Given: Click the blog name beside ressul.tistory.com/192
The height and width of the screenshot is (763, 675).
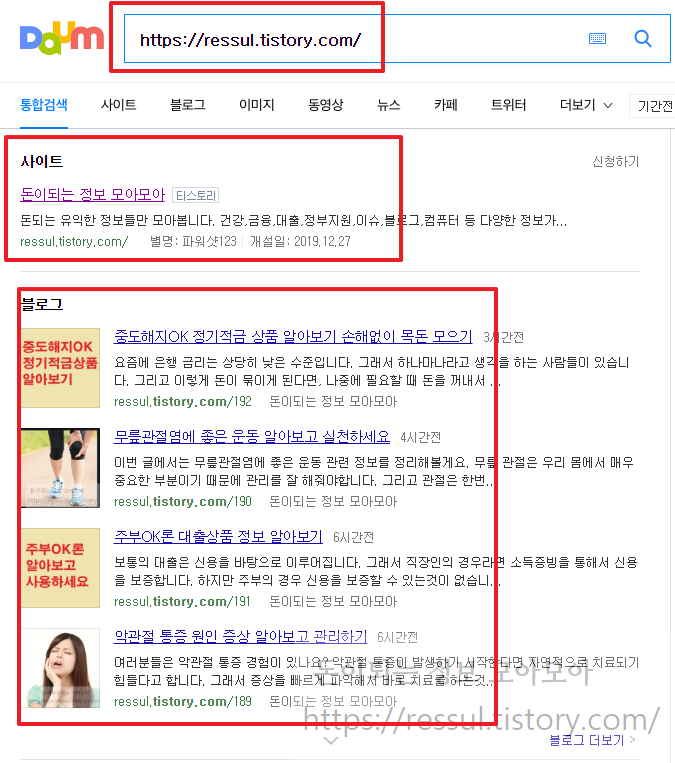Looking at the screenshot, I should click(333, 401).
